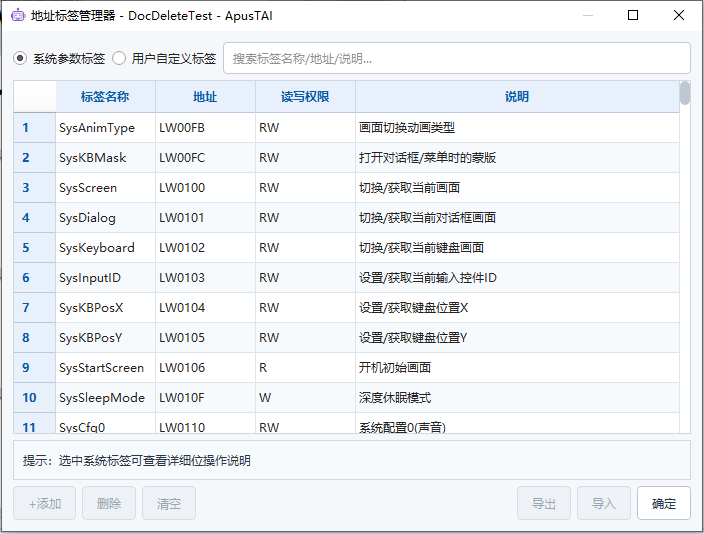Image resolution: width=704 pixels, height=534 pixels.
Task: Maximize the 地址标签管理器 window
Action: tap(633, 15)
